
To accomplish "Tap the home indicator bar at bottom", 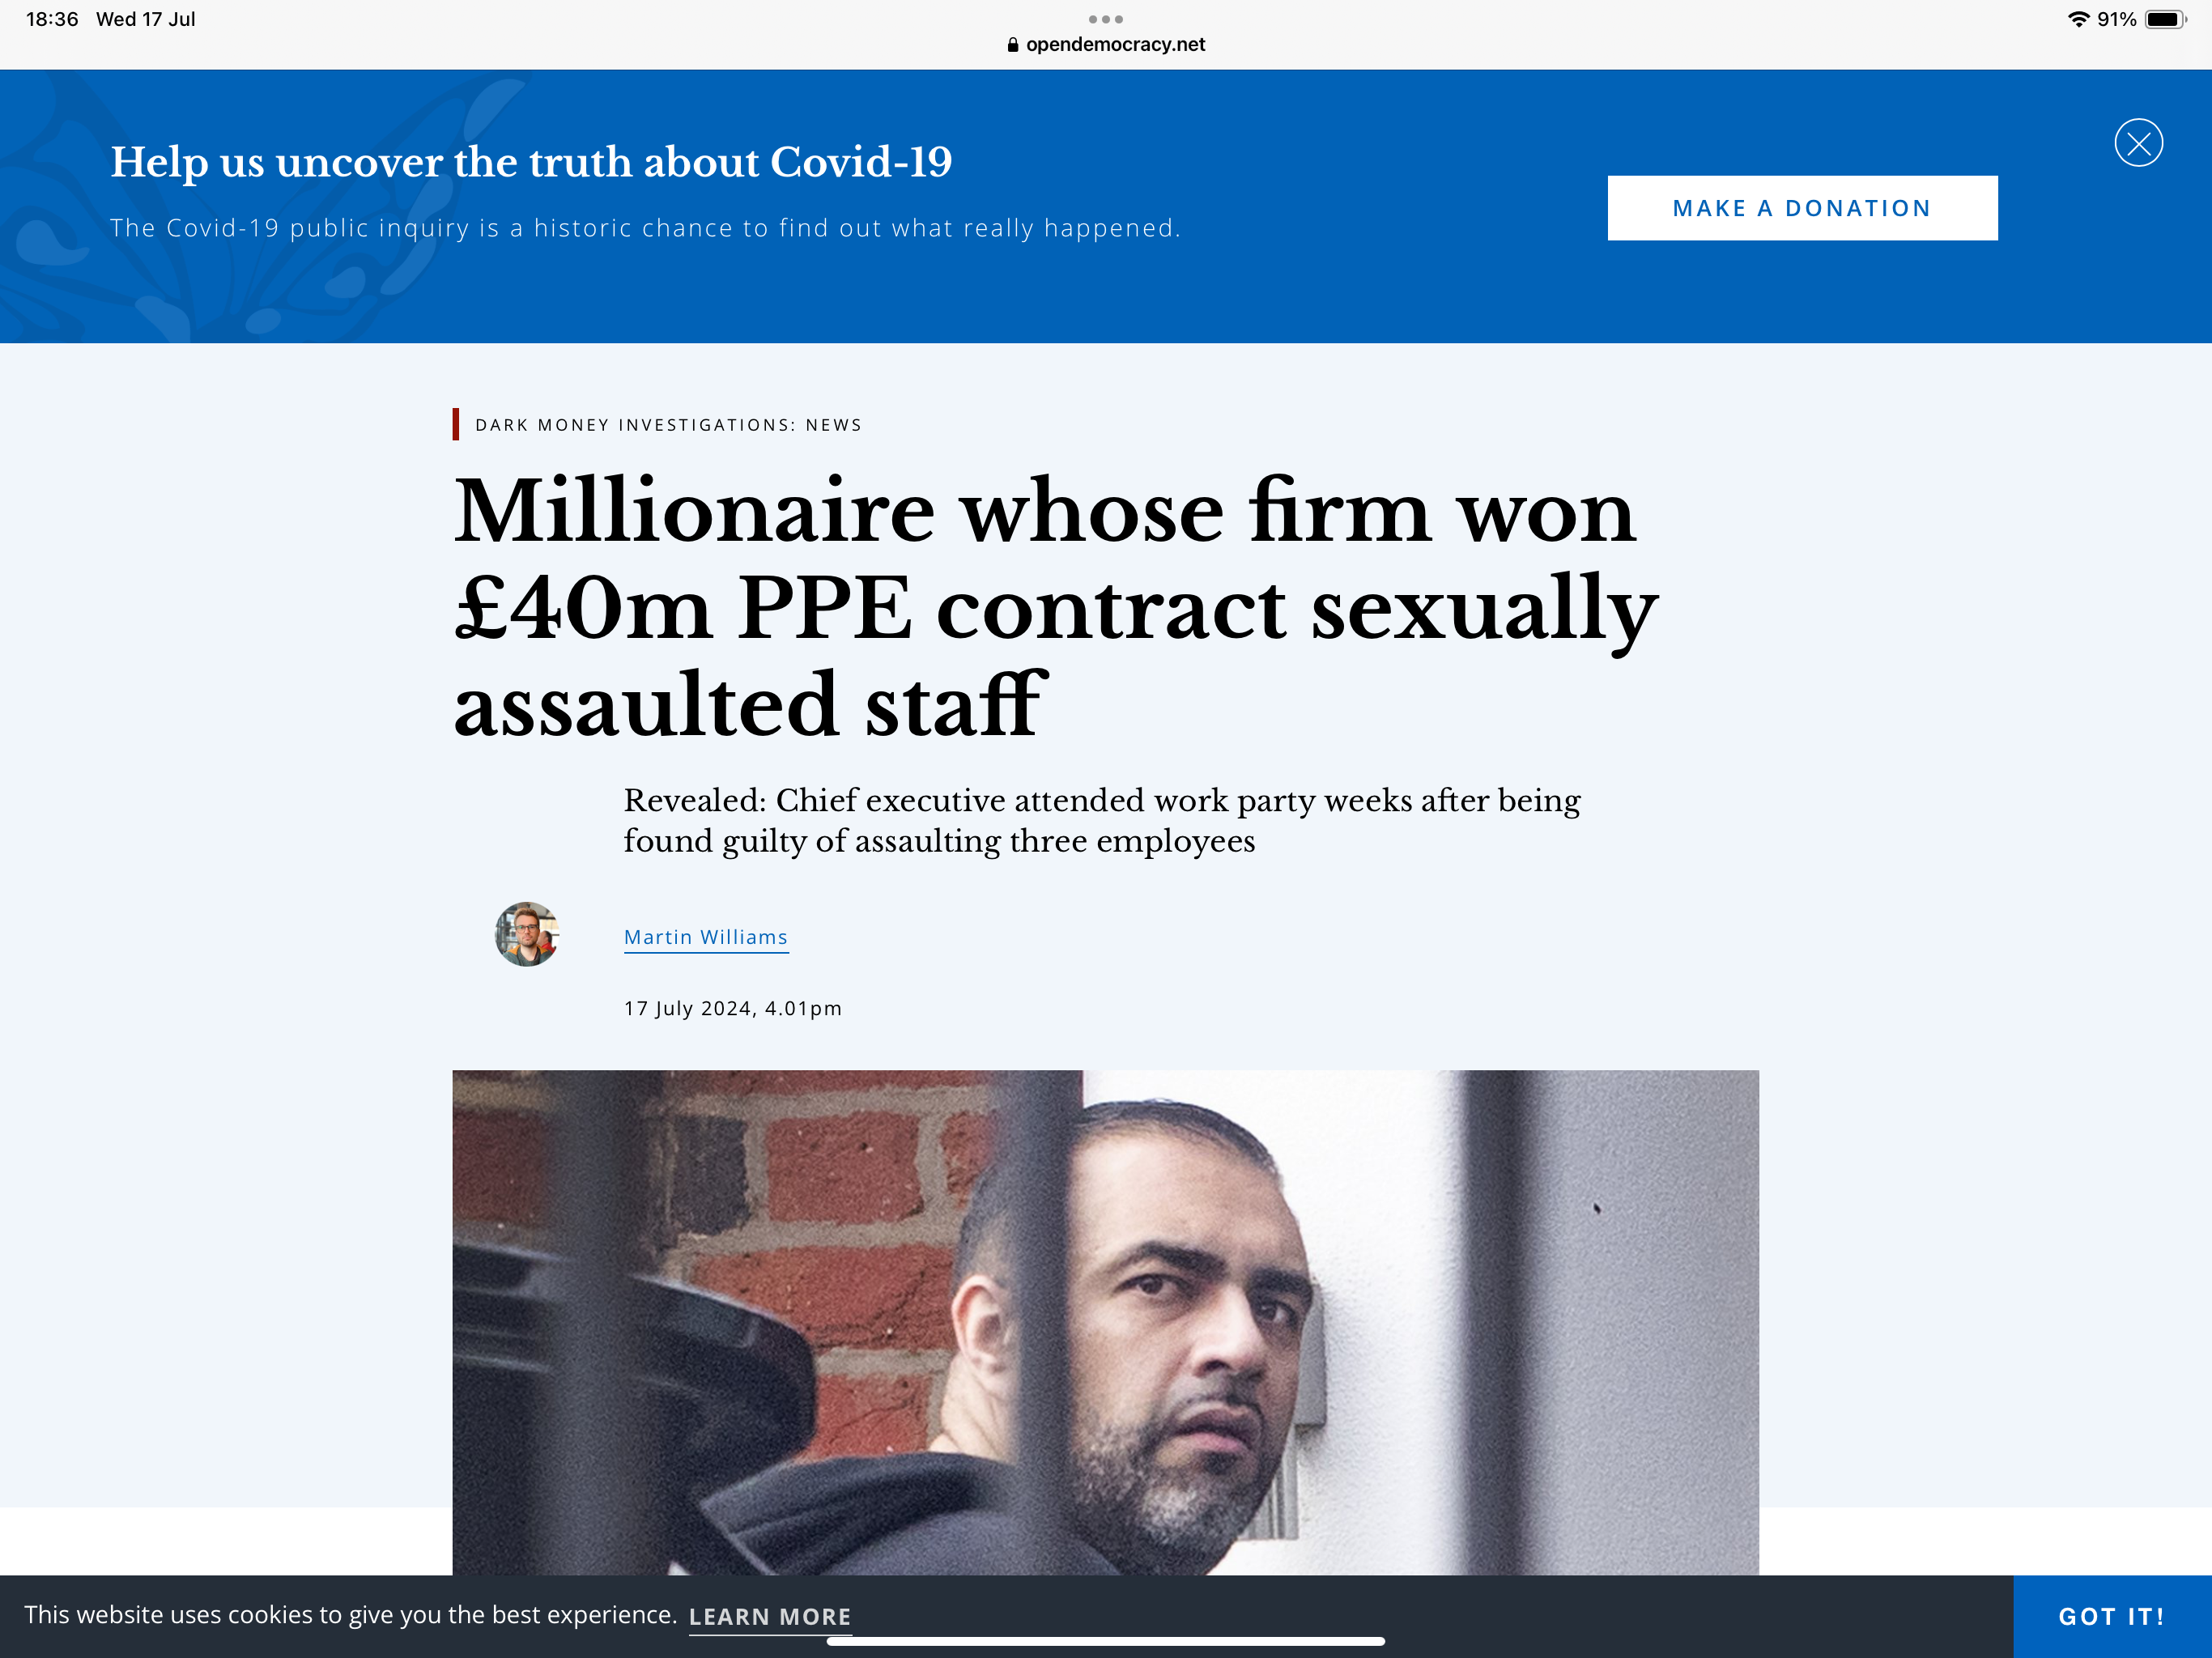I will (x=1105, y=1641).
